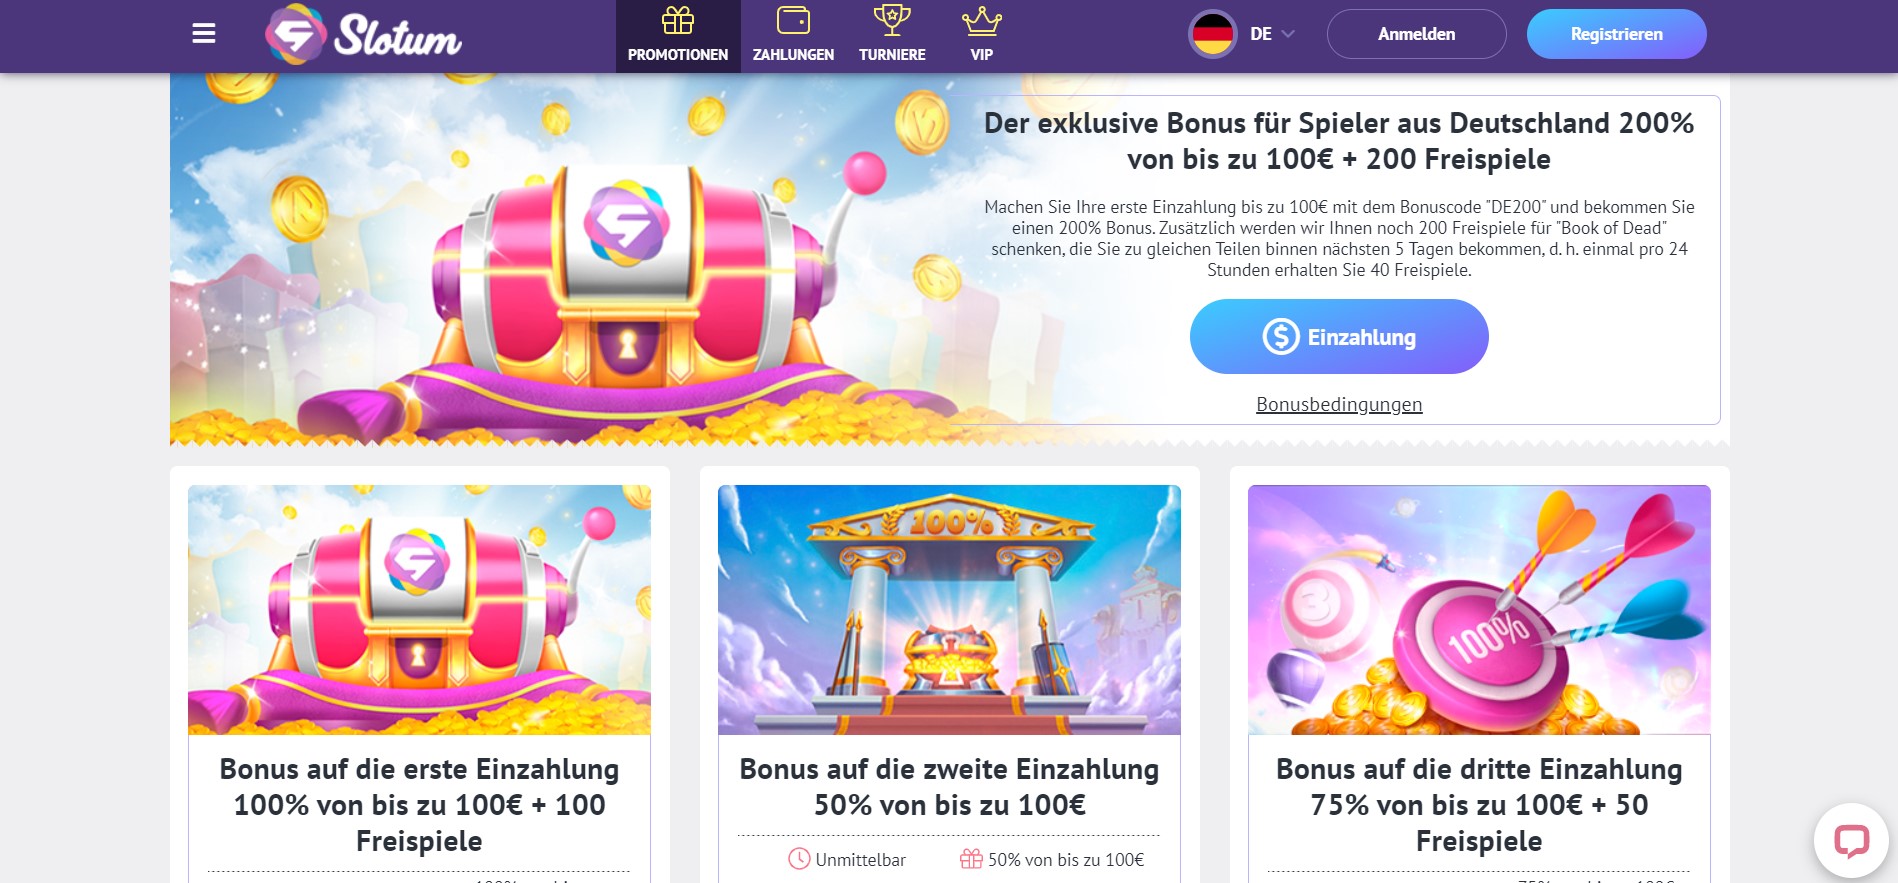The width and height of the screenshot is (1898, 883).
Task: Go to the Zahlungen tab
Action: 793,37
